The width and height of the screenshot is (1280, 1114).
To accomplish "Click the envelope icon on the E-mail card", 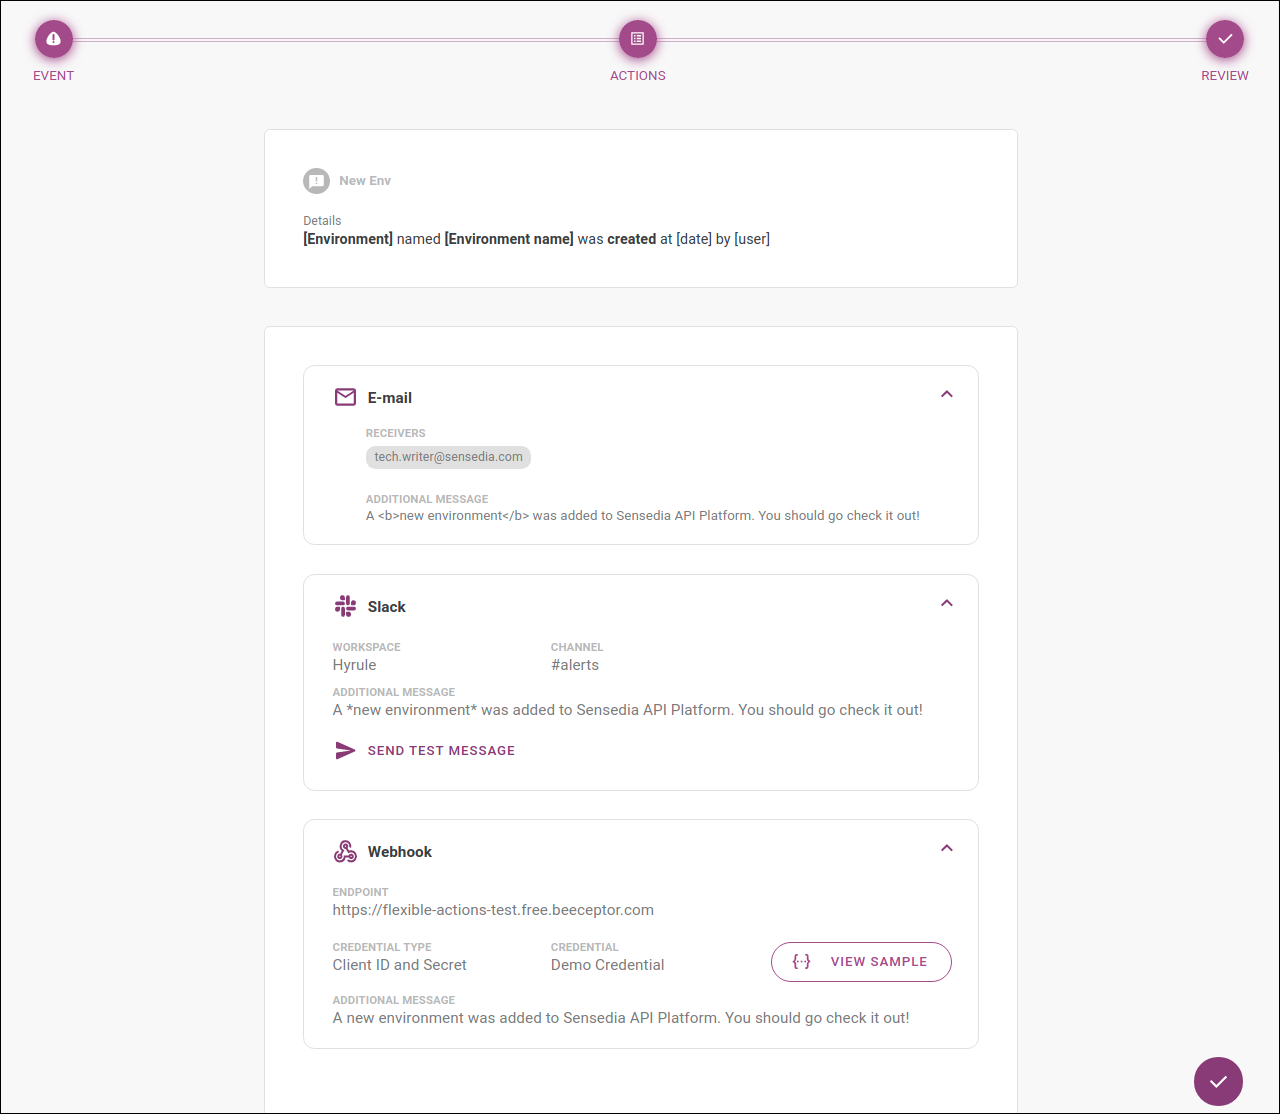I will click(345, 396).
